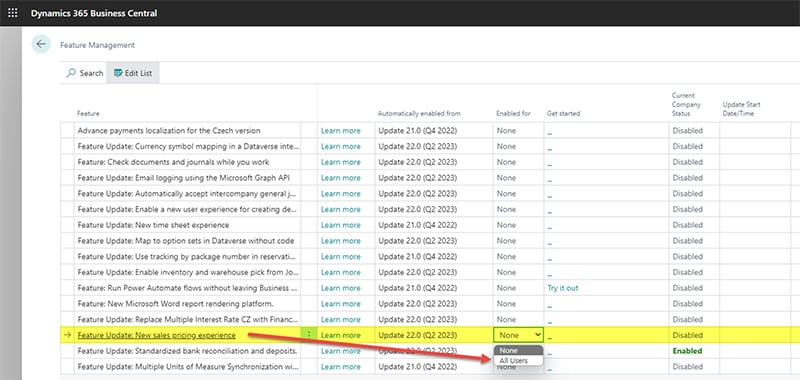Open Learn more for Run Power Automate flows
Screen dimensions: 800x380
[x=341, y=288]
